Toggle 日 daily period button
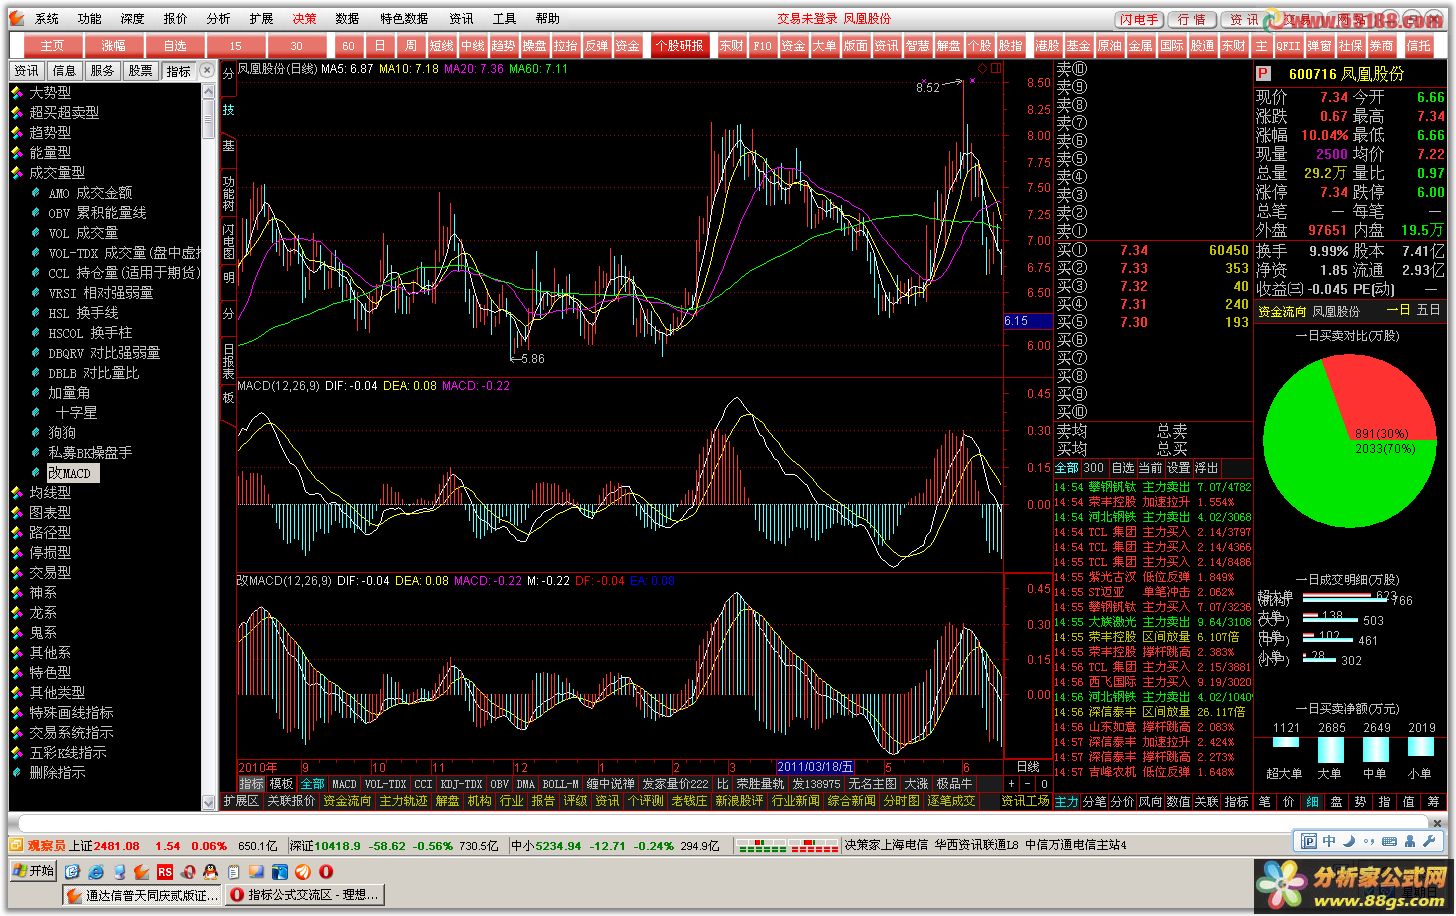 [x=379, y=46]
